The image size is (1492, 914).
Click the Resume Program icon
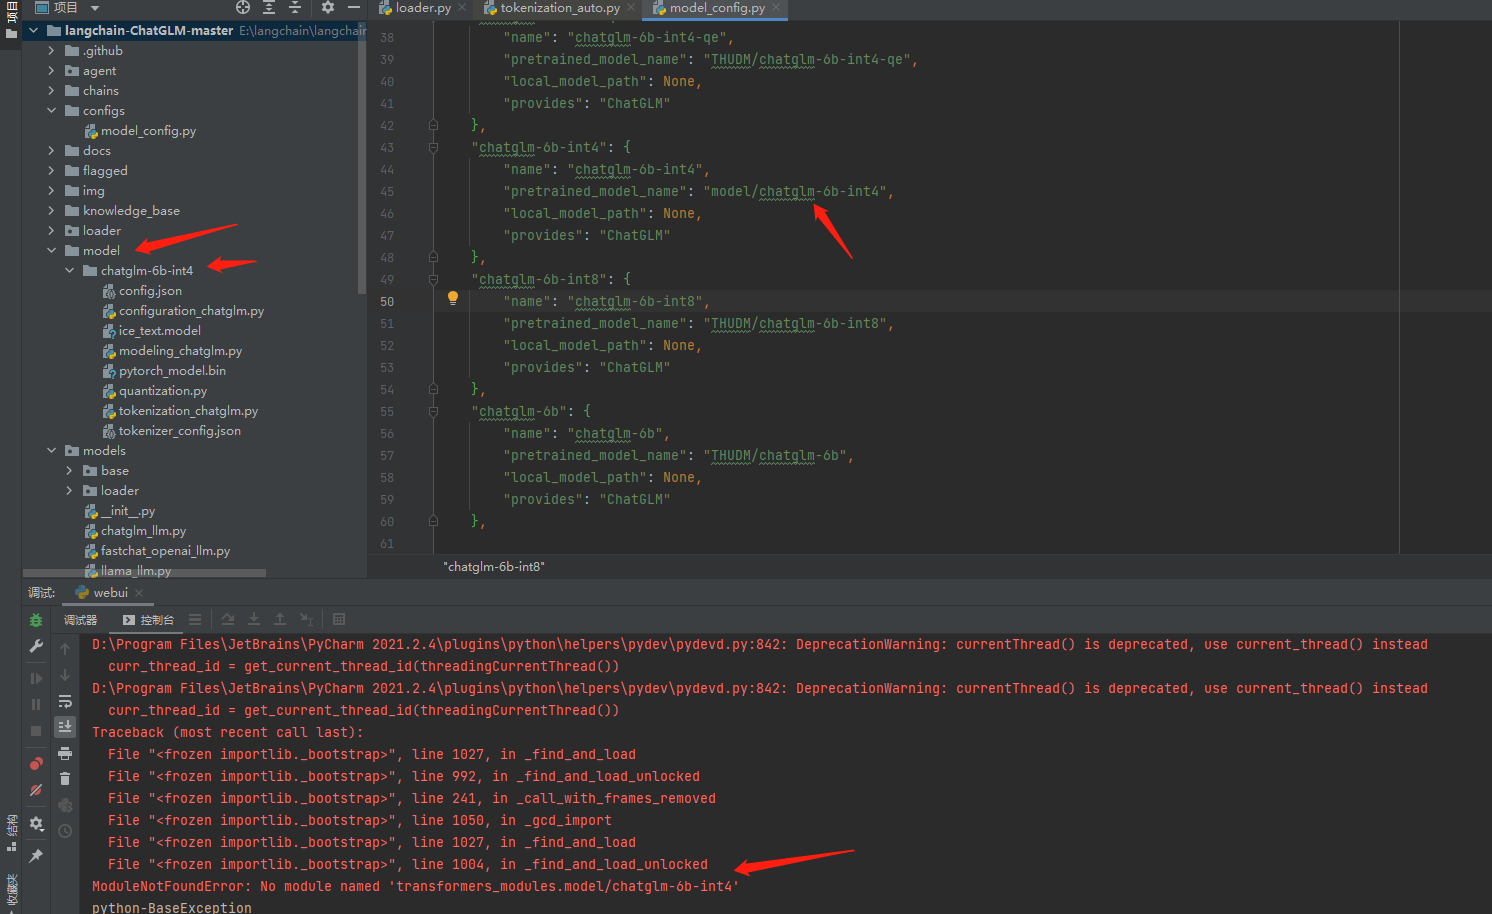coord(36,678)
